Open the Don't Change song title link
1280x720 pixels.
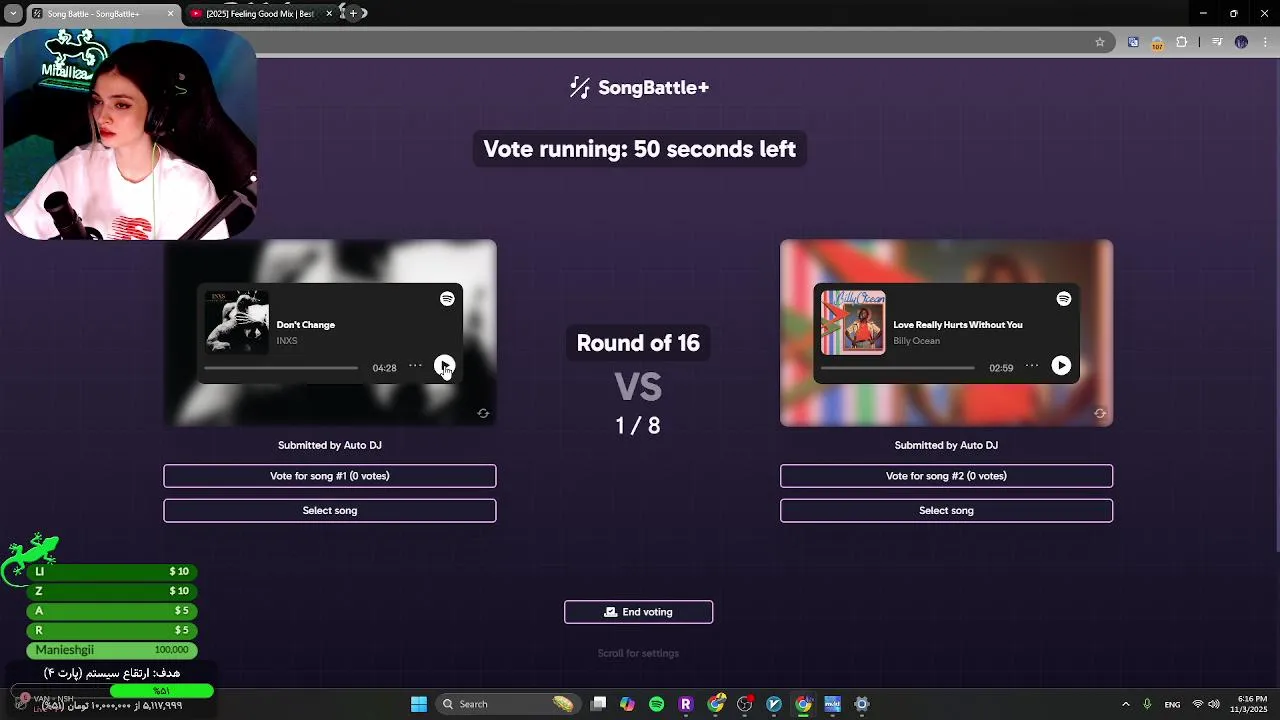pyautogui.click(x=306, y=325)
